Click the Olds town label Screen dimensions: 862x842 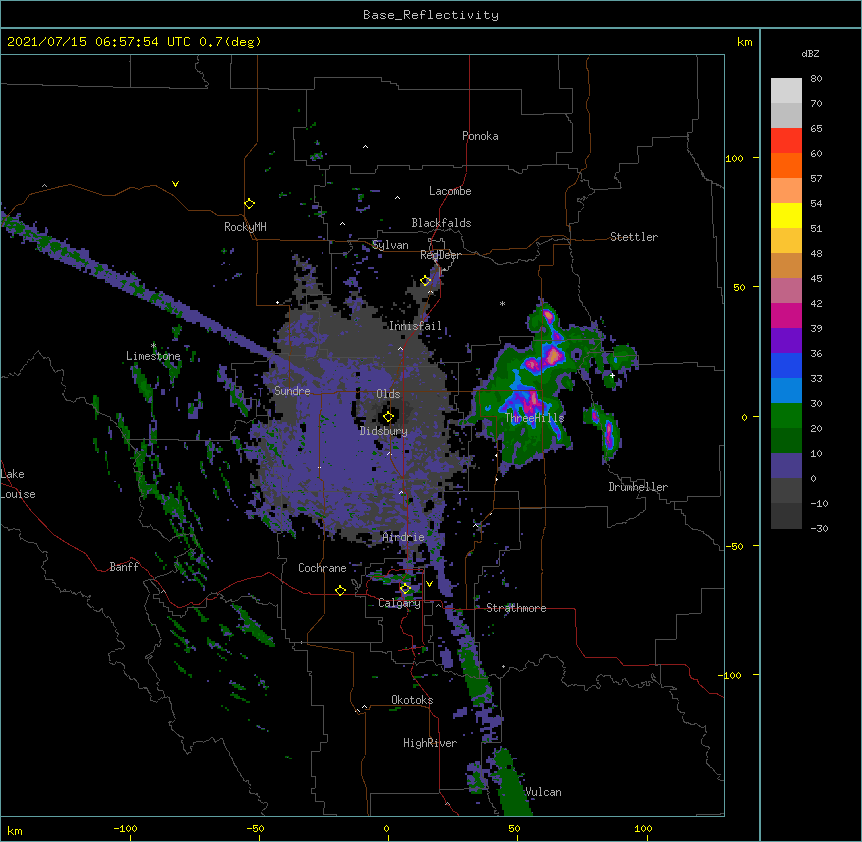pos(388,394)
